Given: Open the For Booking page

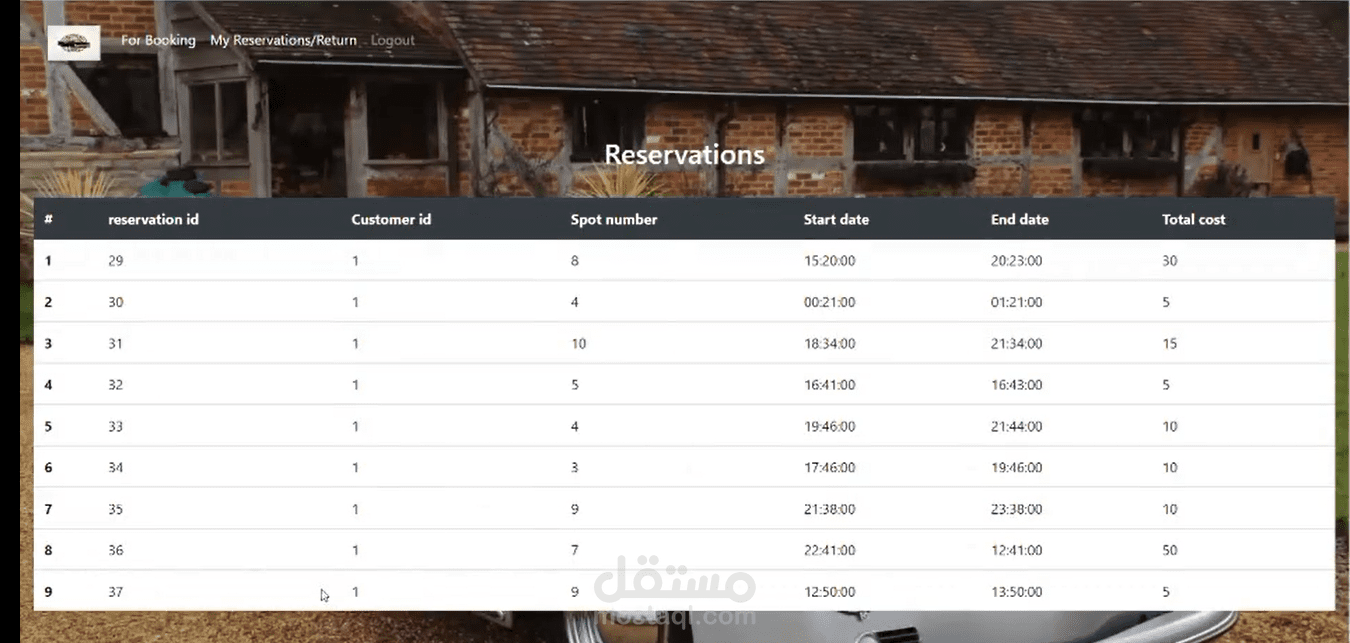Looking at the screenshot, I should [158, 40].
